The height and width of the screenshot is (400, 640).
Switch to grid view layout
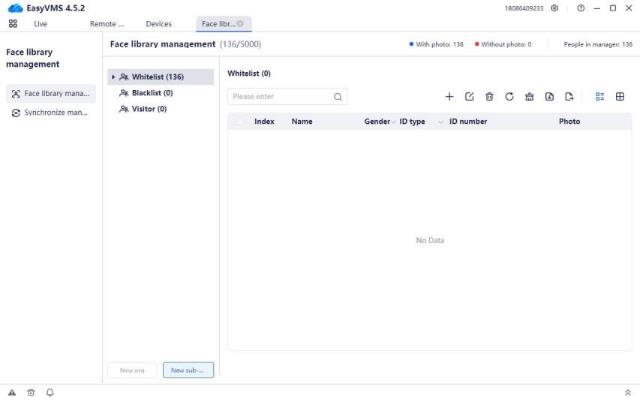620,97
